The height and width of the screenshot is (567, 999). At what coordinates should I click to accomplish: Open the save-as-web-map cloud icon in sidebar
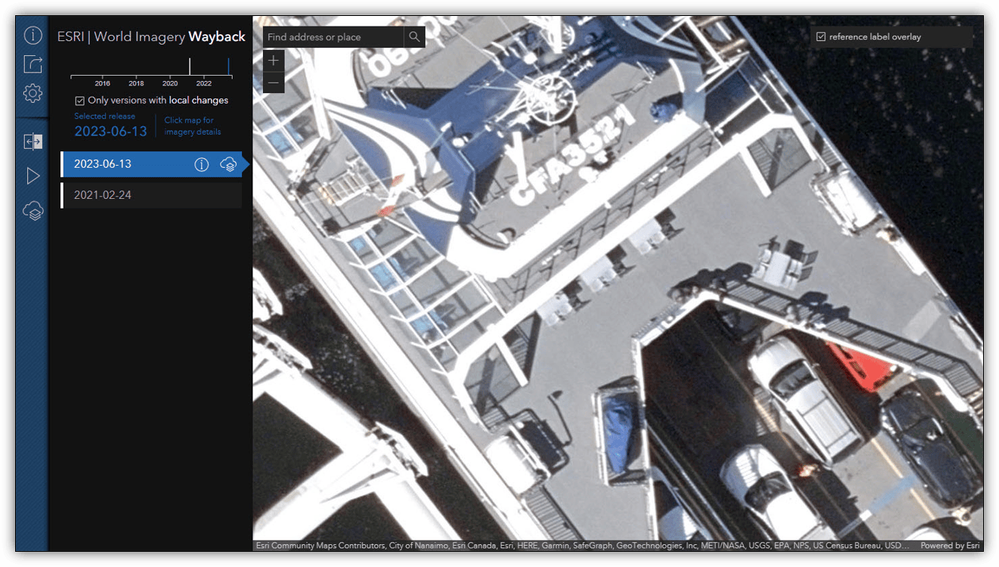point(32,210)
